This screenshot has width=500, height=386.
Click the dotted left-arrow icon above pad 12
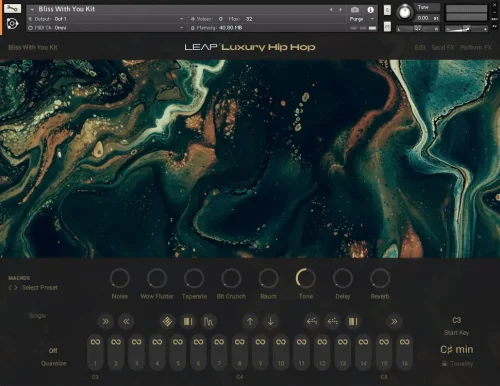coord(332,321)
